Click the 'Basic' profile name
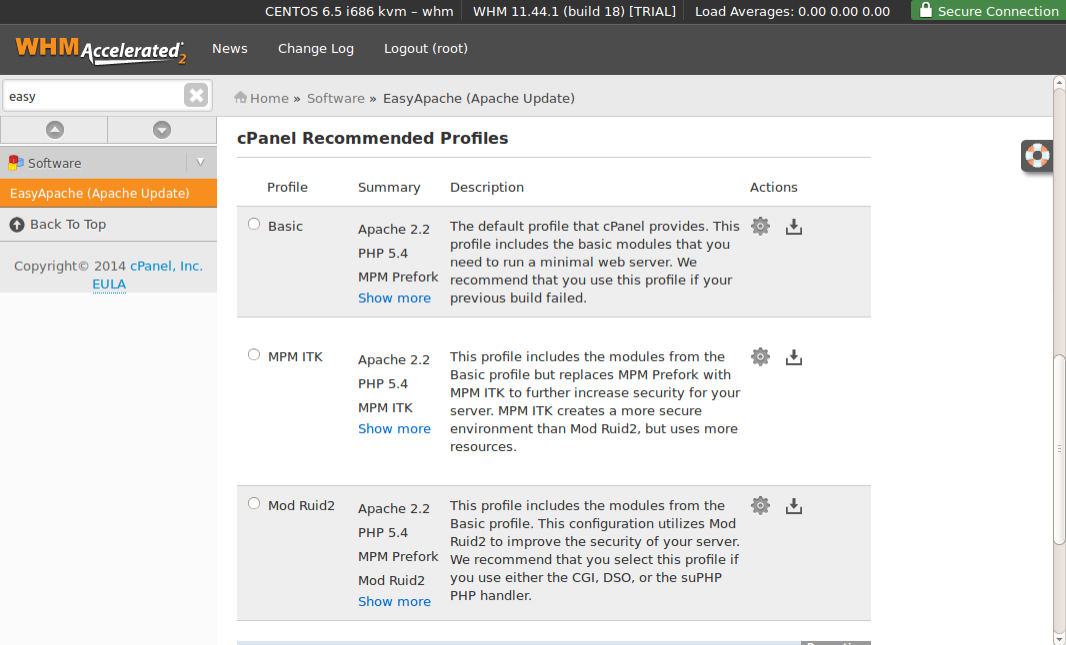 286,226
